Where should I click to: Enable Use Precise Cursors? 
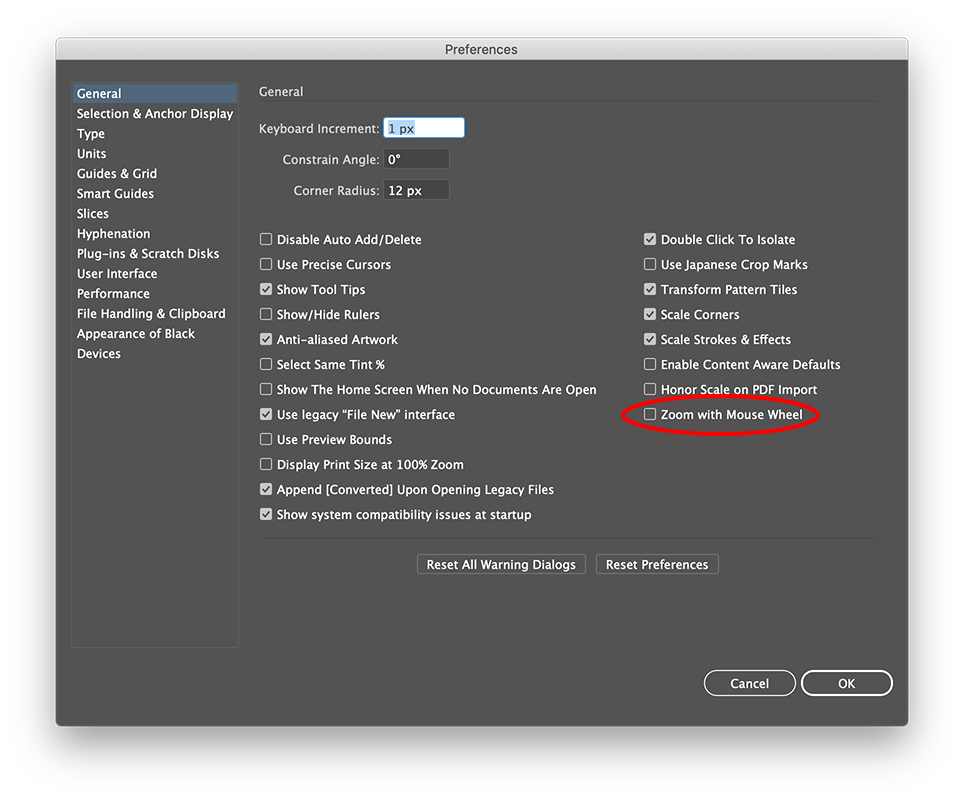[266, 264]
